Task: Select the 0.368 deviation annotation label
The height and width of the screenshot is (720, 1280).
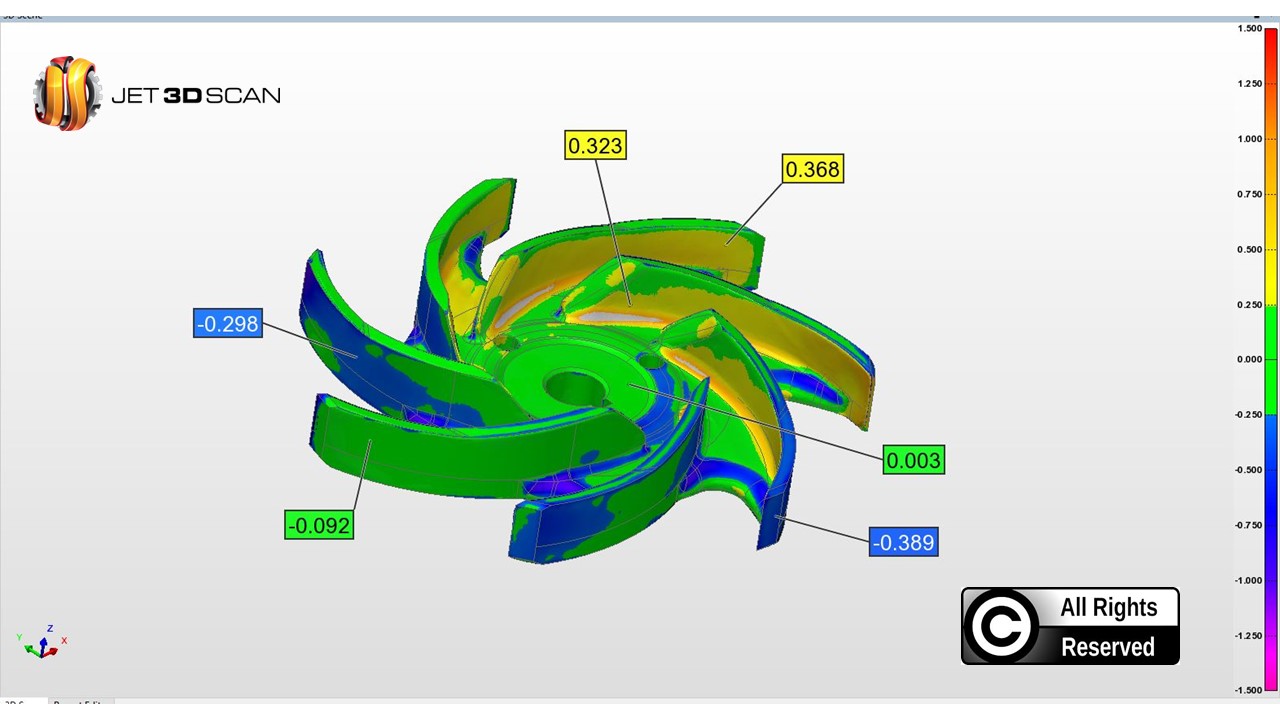Action: click(812, 170)
